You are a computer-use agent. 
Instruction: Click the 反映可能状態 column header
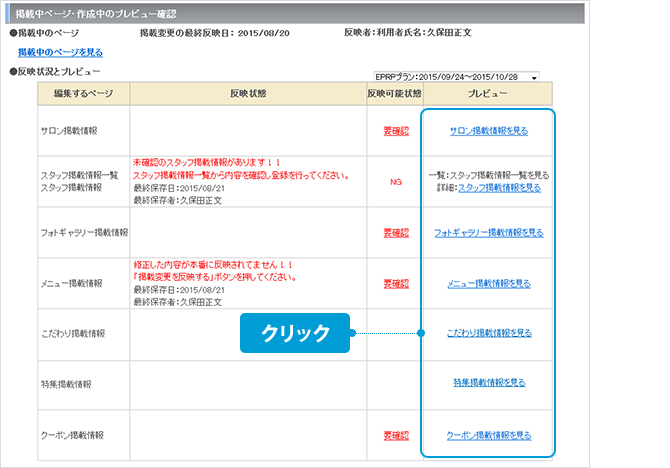pos(395,94)
